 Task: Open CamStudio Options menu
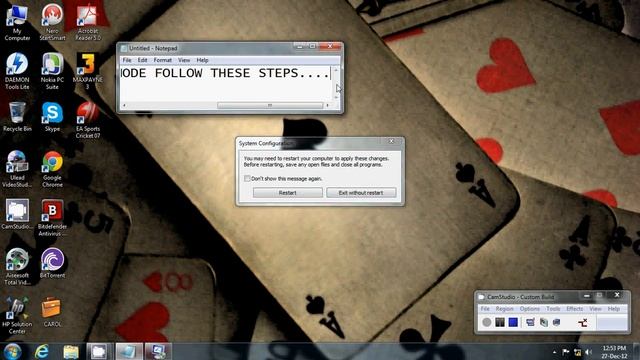(x=530, y=309)
